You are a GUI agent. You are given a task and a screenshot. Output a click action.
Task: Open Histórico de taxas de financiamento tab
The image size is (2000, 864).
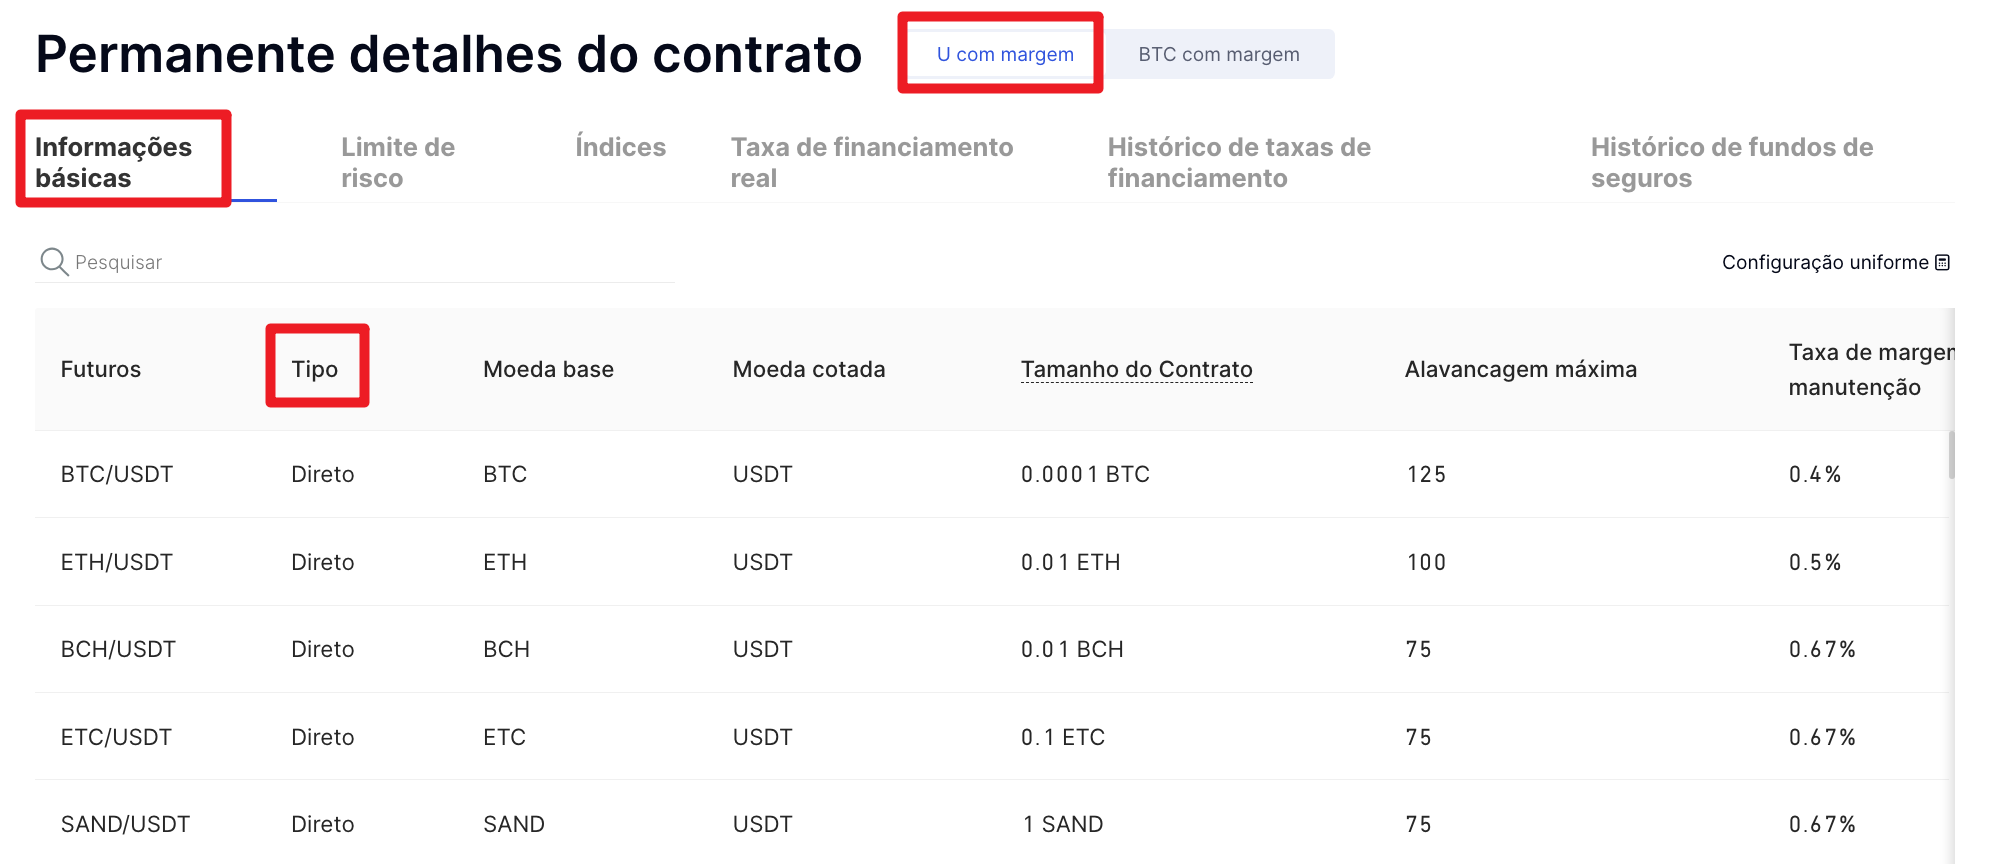pos(1238,162)
